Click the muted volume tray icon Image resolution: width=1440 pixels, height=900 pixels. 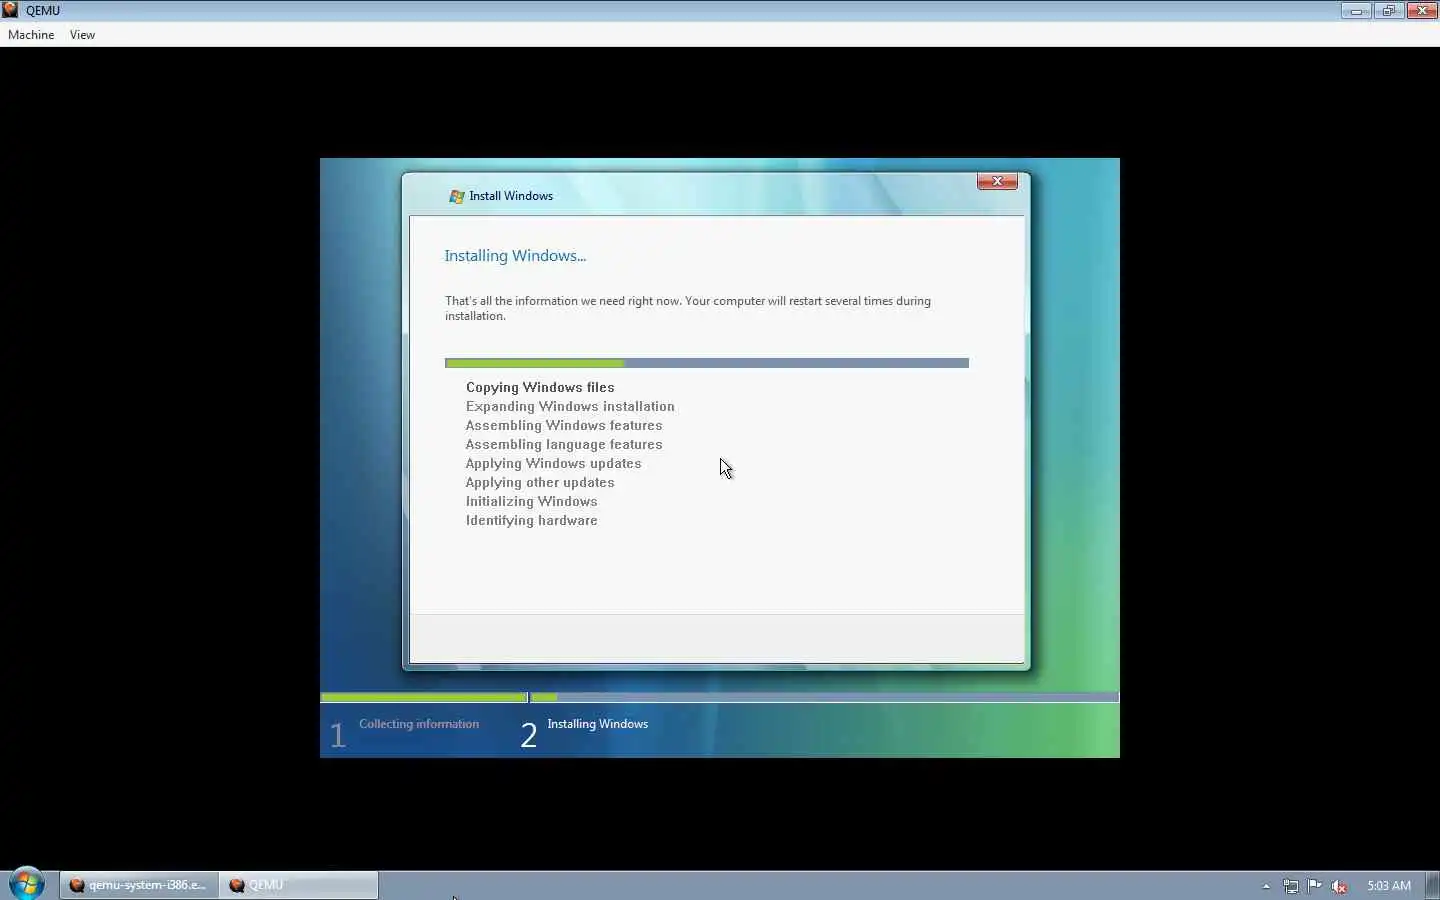pos(1339,886)
